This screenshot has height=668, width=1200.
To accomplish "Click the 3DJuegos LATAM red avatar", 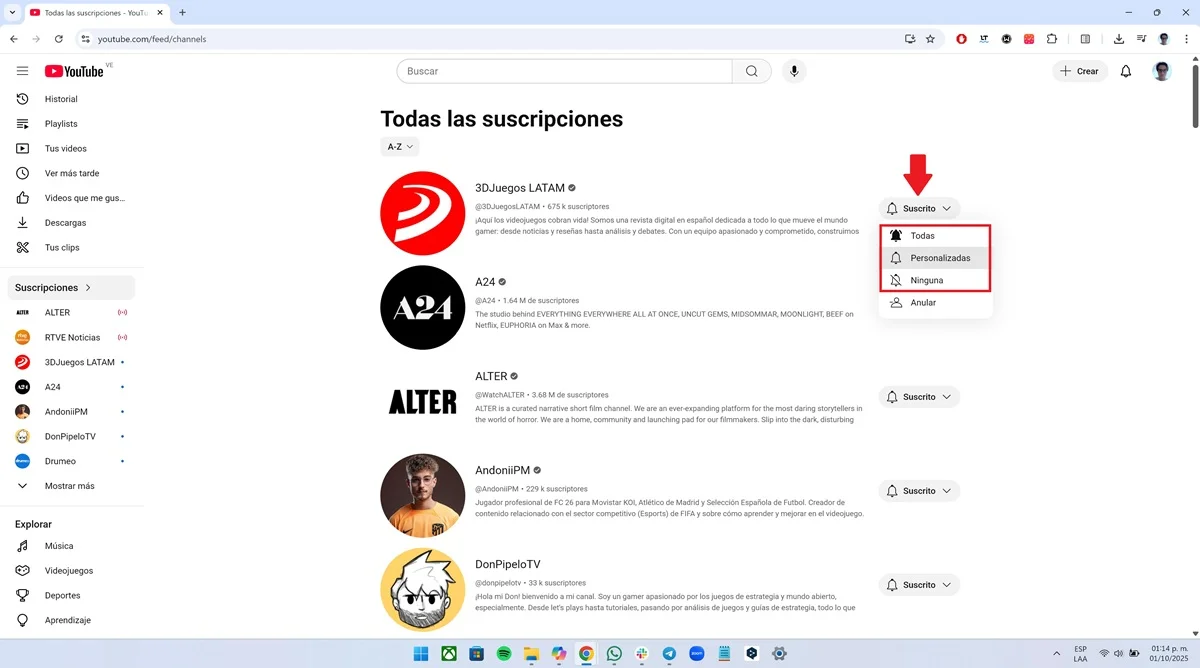I will [423, 213].
